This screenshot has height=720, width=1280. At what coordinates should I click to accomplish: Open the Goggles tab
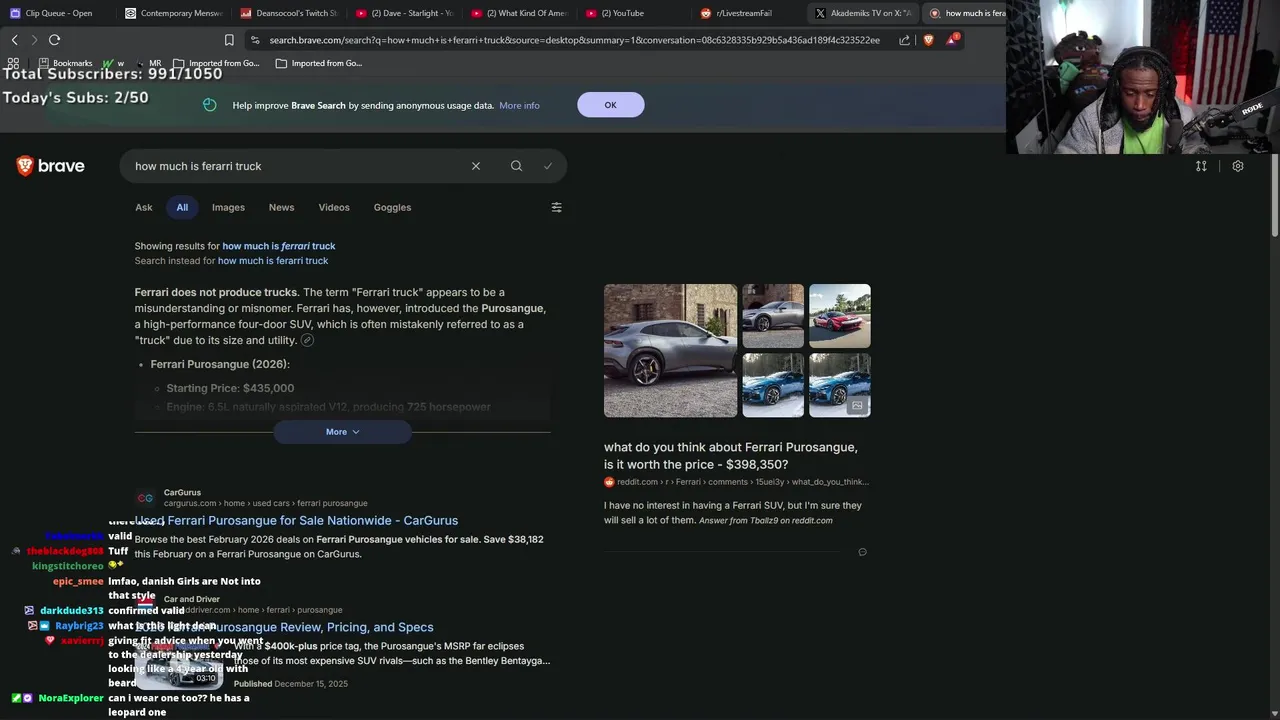pyautogui.click(x=392, y=207)
